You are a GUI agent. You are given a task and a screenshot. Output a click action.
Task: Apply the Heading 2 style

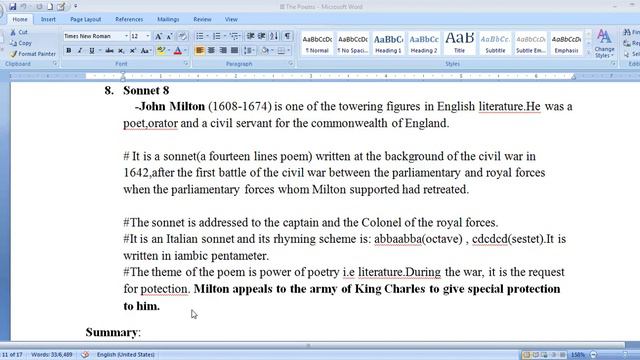click(424, 44)
